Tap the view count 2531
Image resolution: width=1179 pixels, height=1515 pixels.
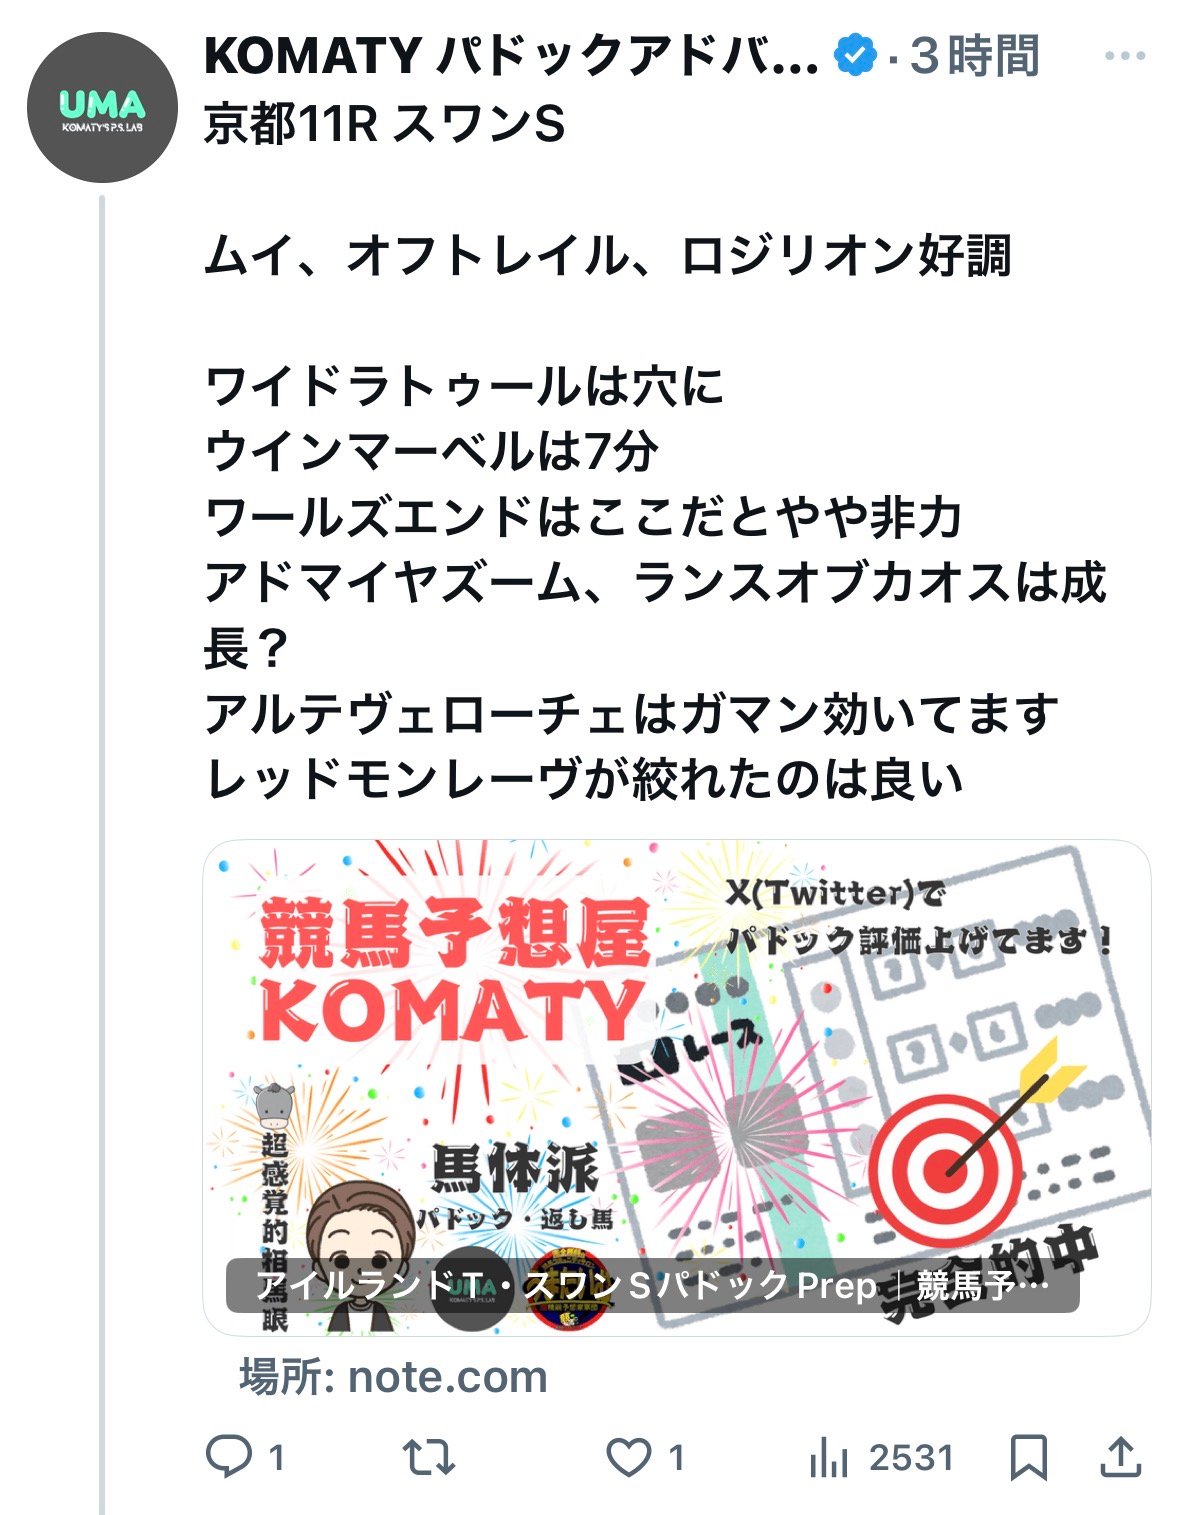point(911,1458)
